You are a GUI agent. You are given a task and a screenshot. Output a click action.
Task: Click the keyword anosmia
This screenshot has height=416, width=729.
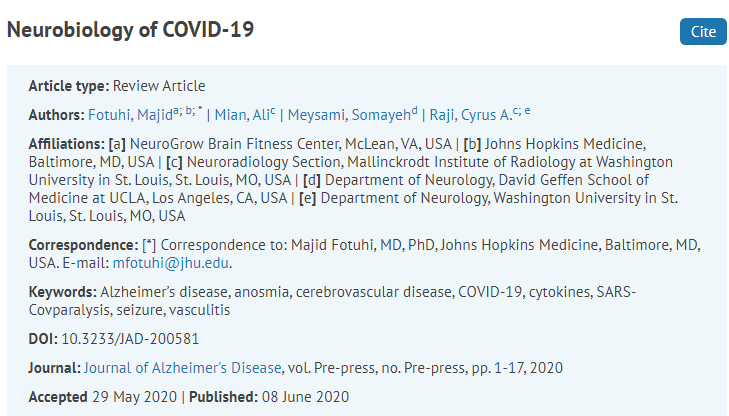tap(262, 292)
